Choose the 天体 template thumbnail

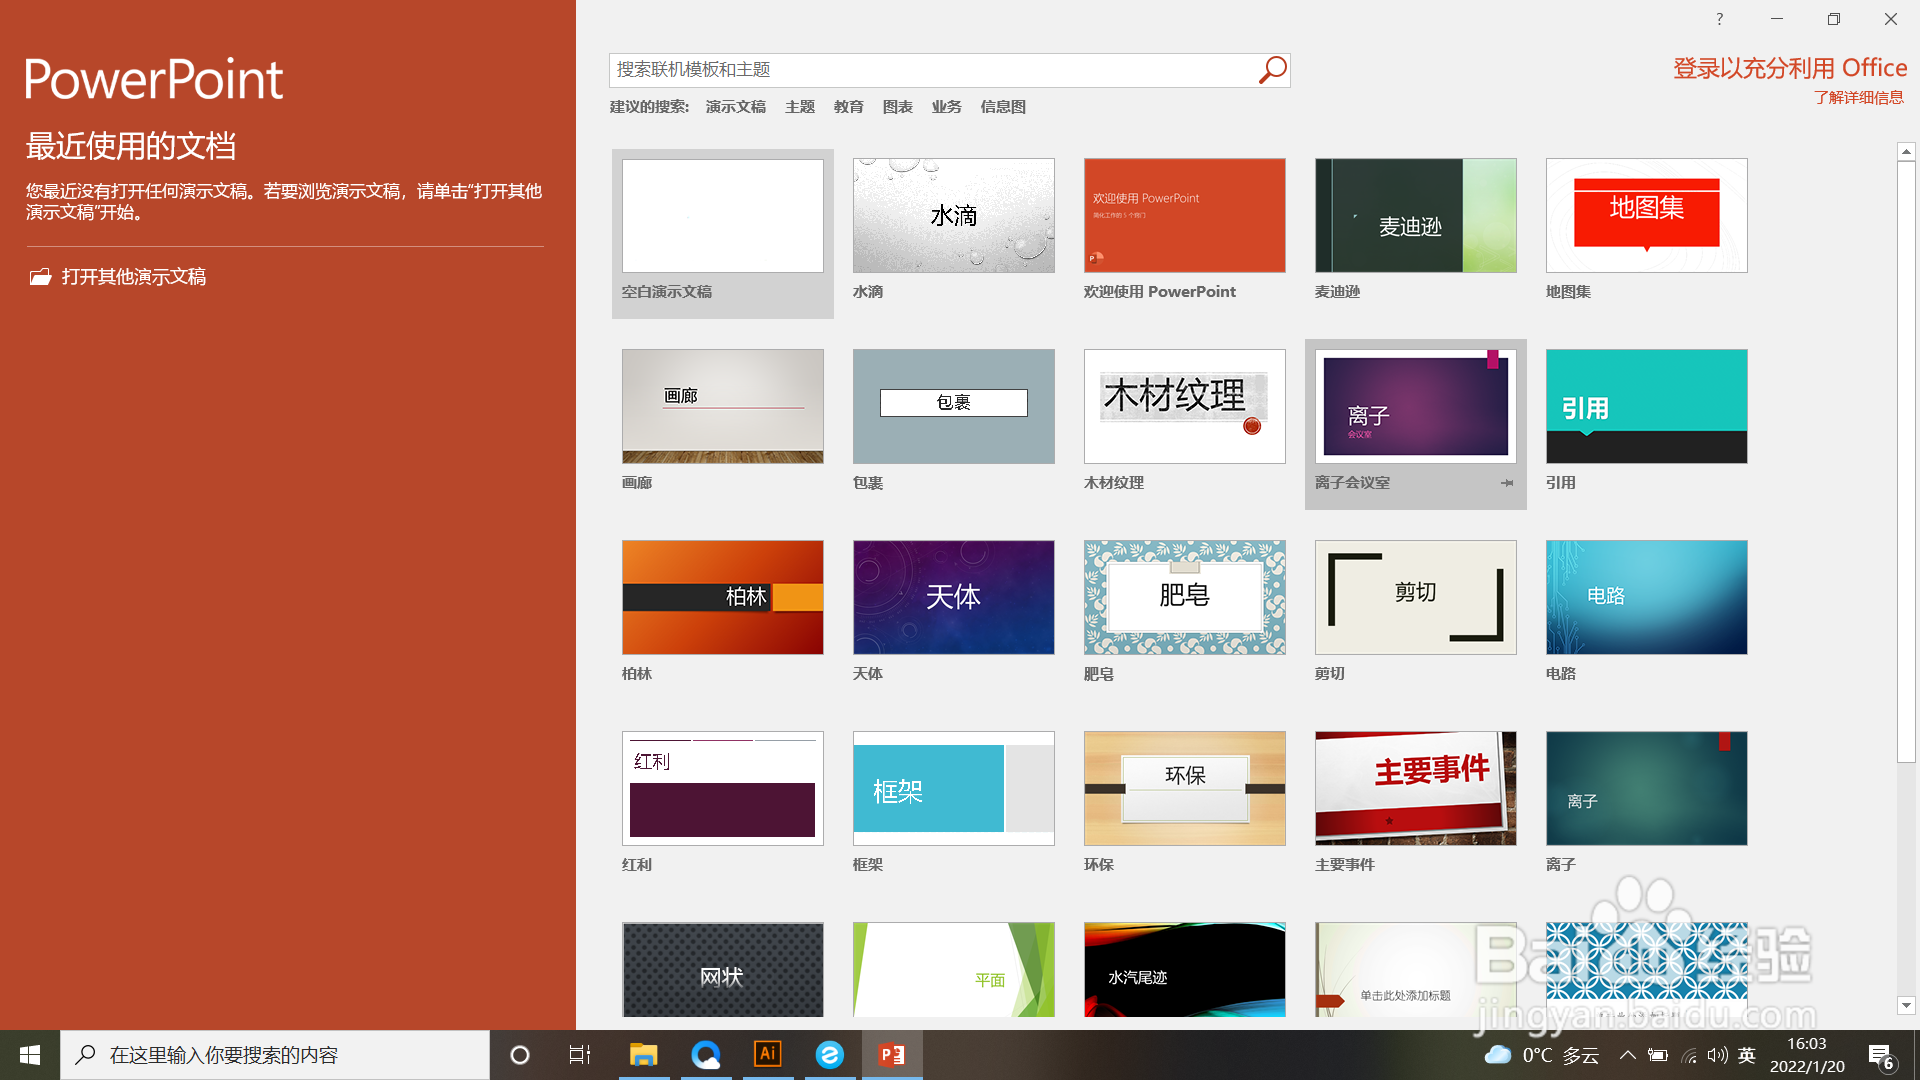tap(954, 598)
